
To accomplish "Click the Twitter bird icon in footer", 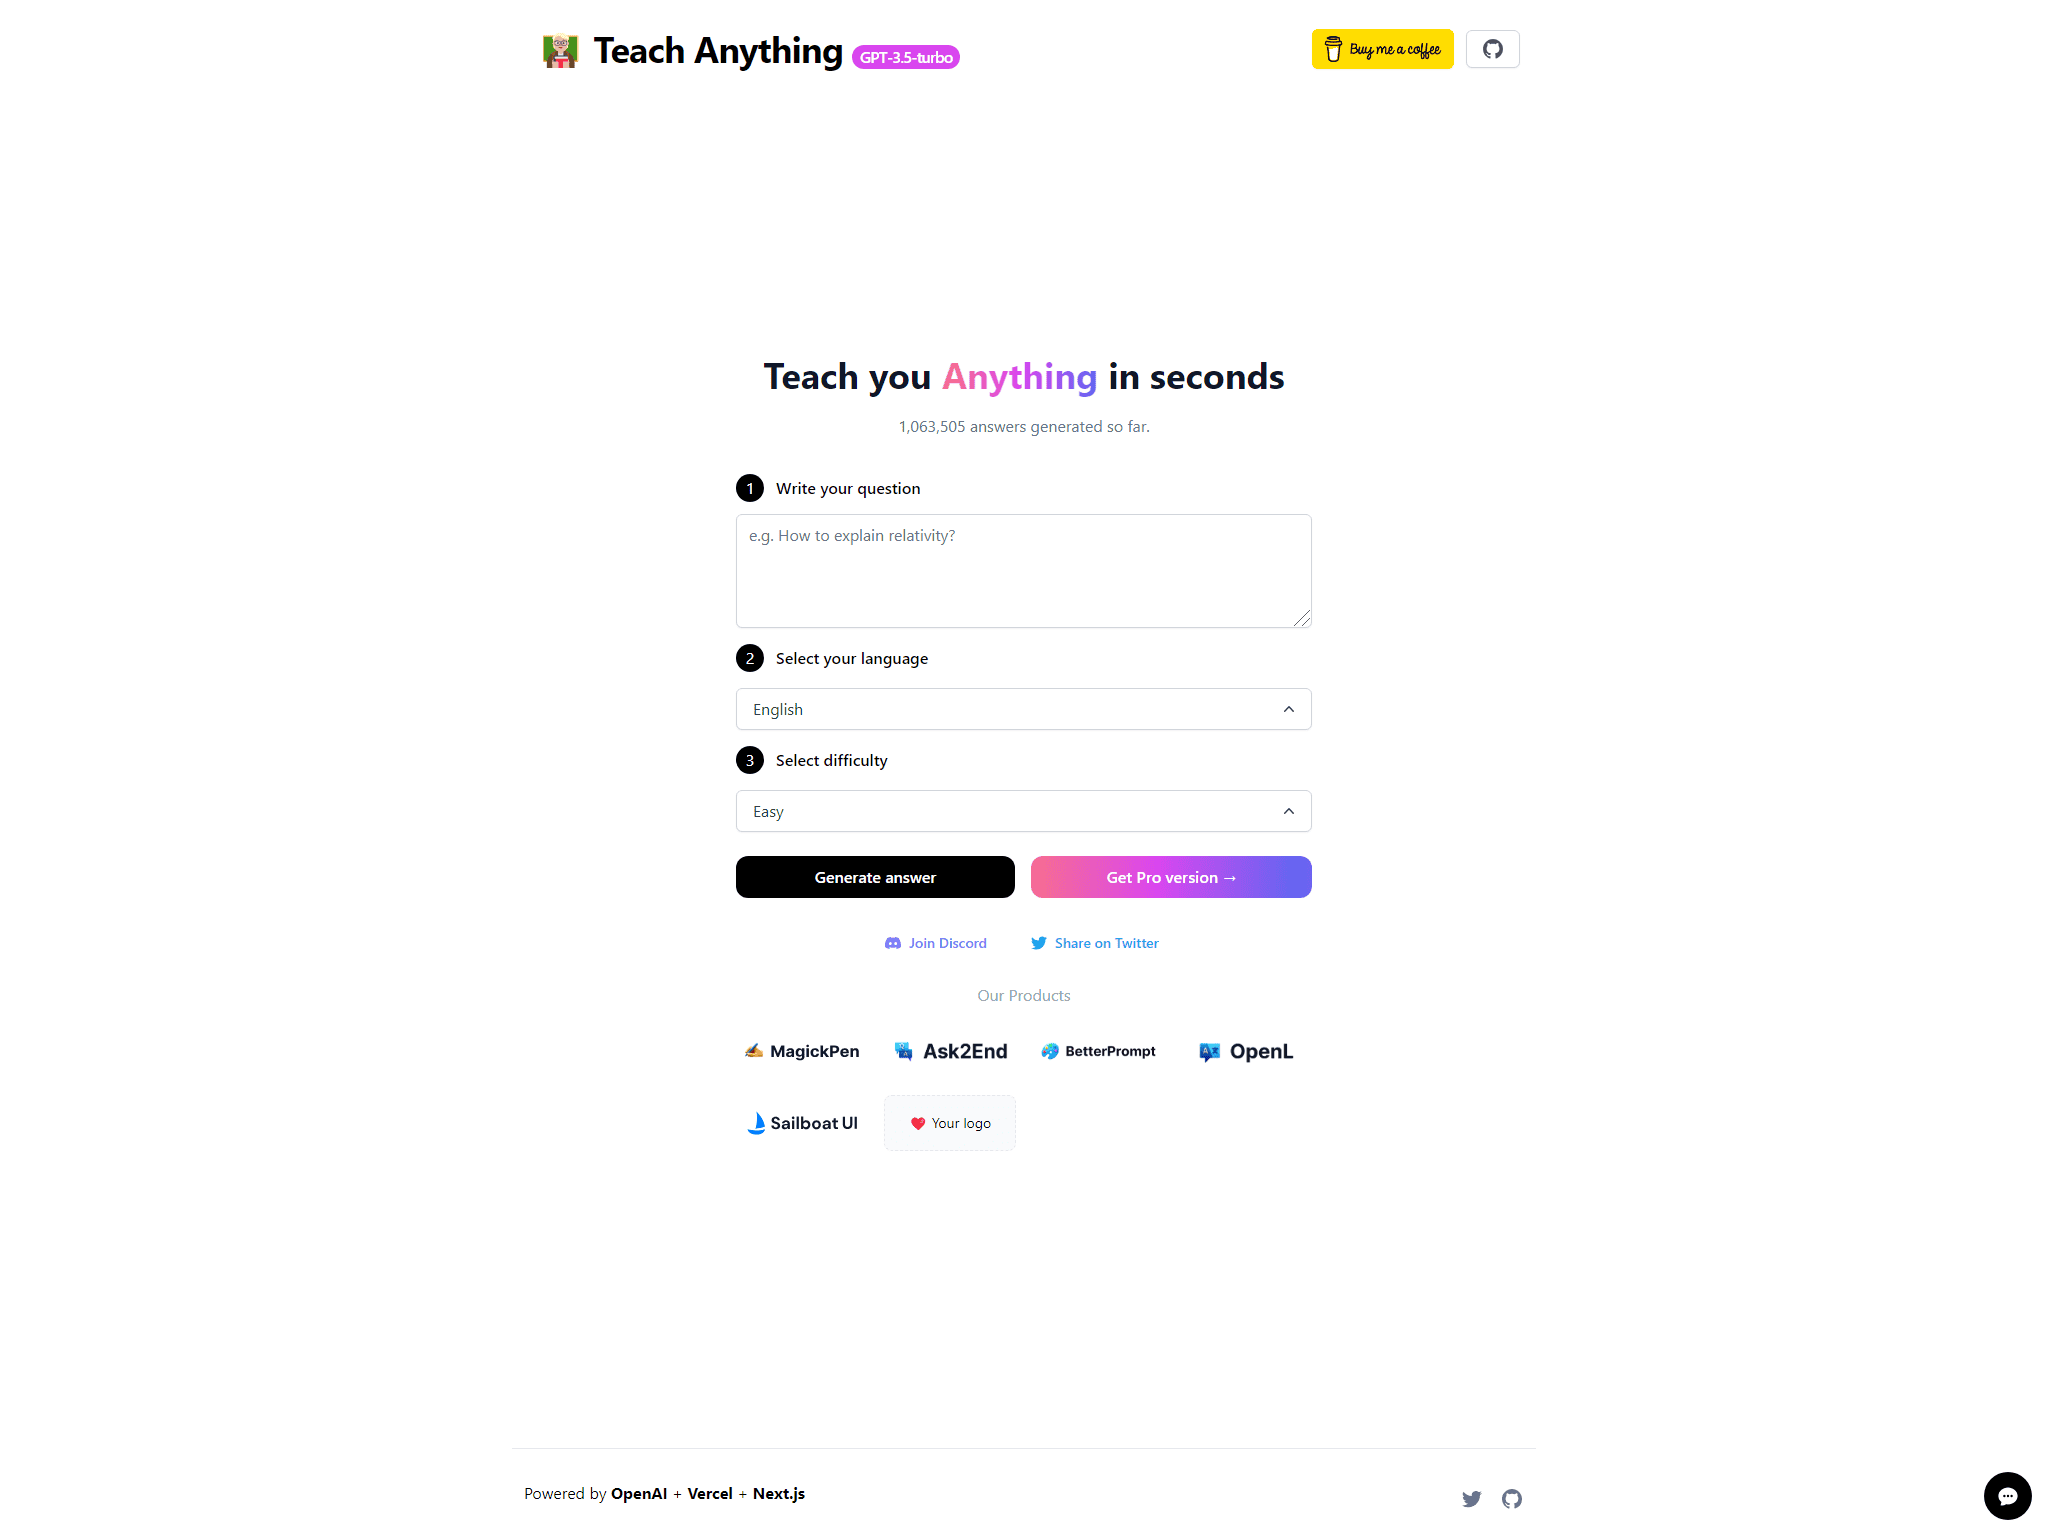I will coord(1471,1498).
